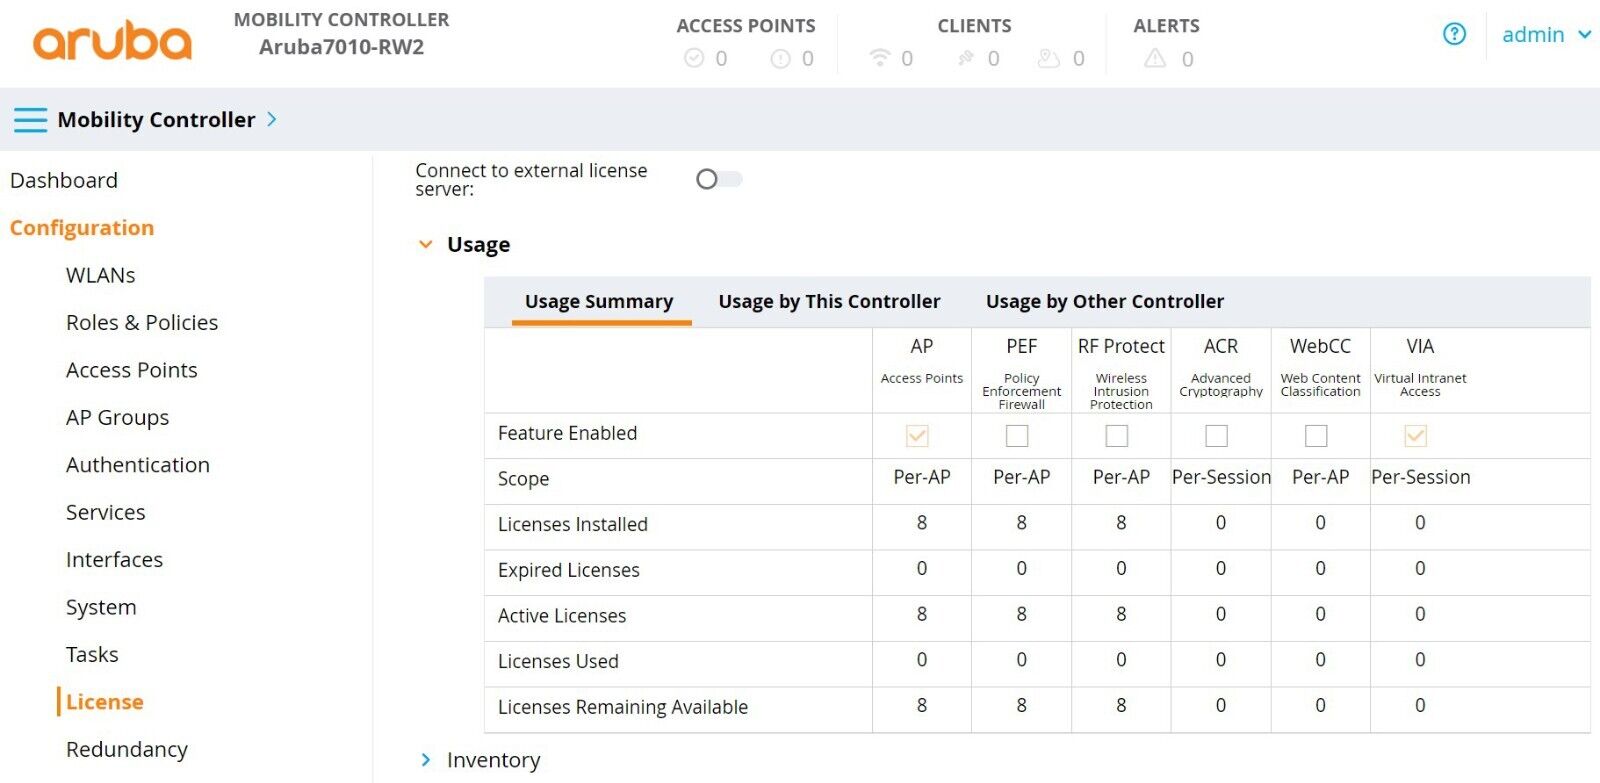This screenshot has width=1600, height=783.
Task: Enable the RF Protect feature checkbox
Action: click(1117, 436)
